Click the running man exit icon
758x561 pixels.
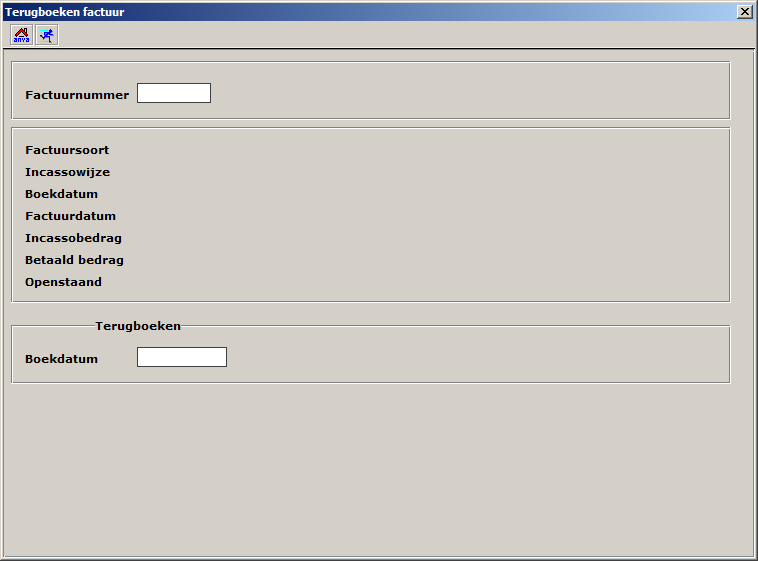[47, 35]
